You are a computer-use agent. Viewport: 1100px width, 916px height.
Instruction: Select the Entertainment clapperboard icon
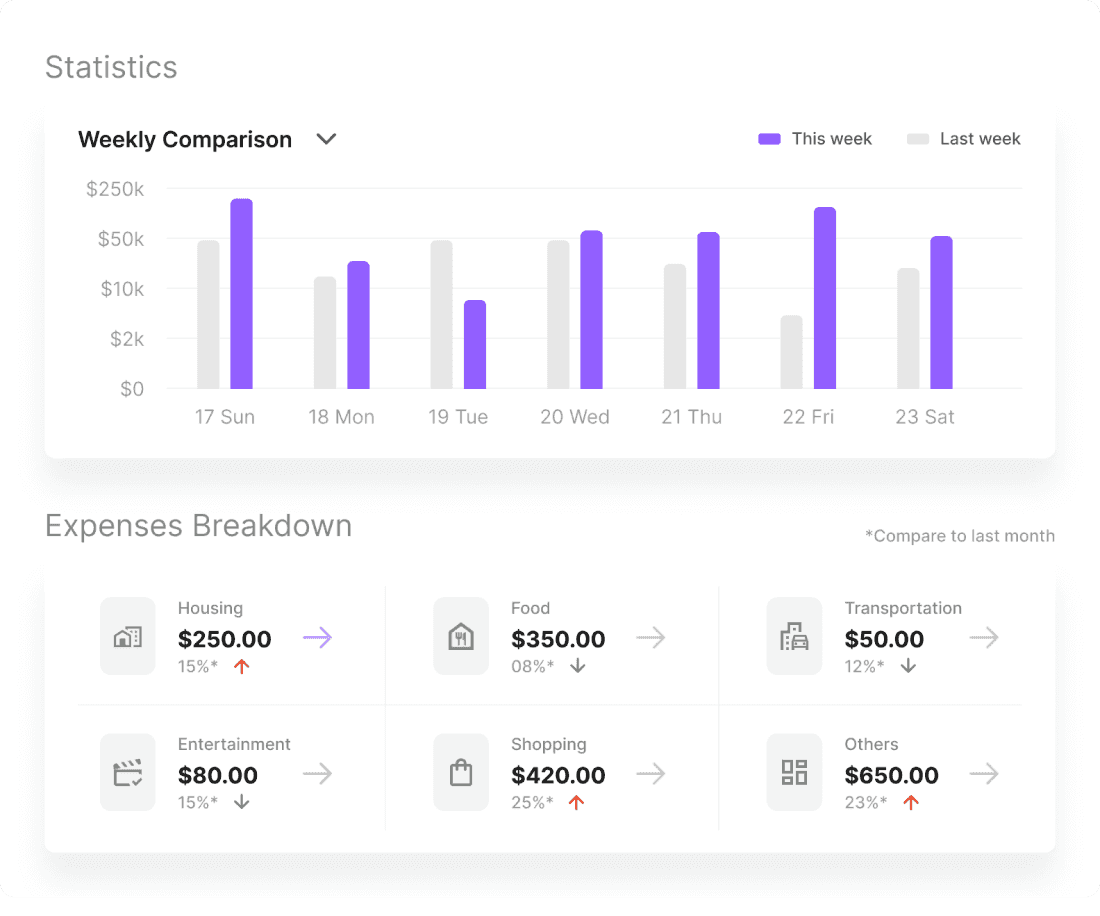tap(127, 772)
